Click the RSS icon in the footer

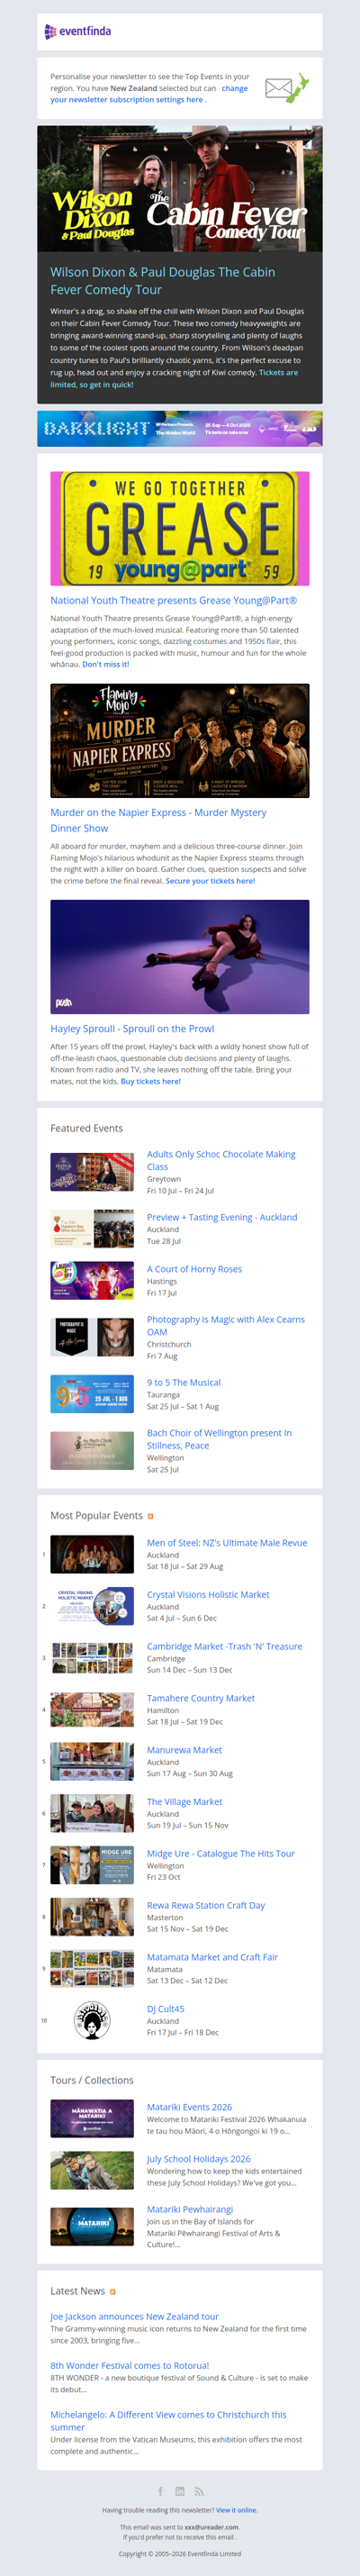tap(199, 2491)
